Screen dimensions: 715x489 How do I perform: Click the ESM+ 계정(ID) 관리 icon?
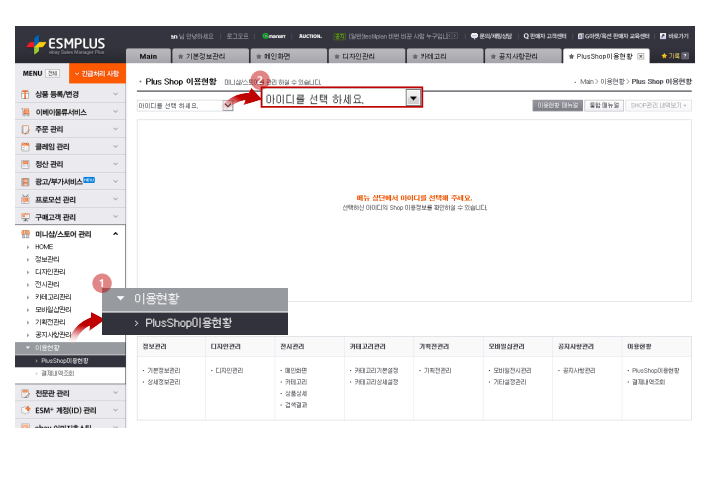click(26, 410)
